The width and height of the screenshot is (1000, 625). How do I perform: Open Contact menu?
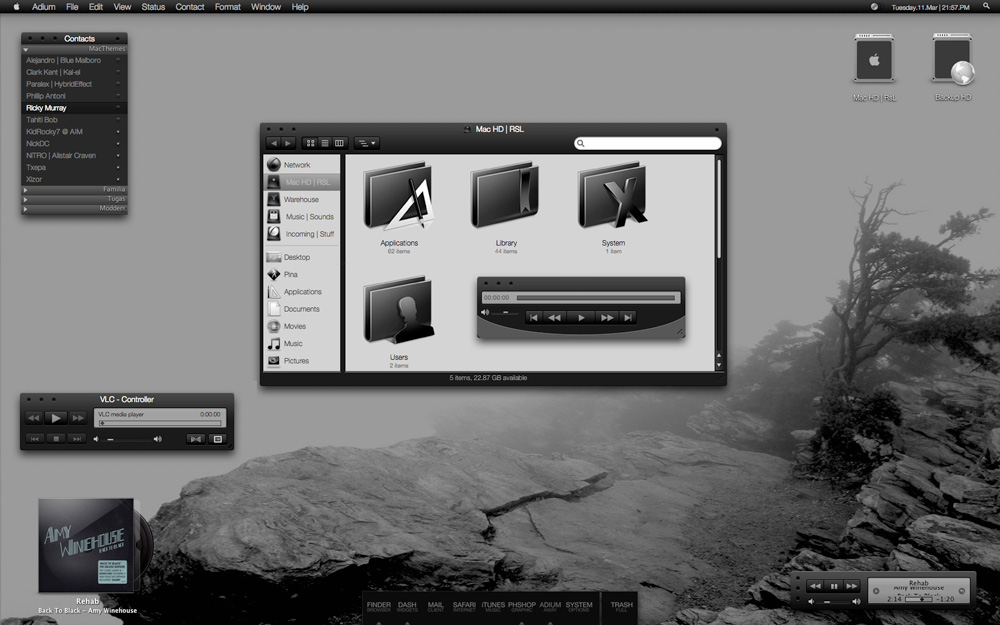pos(190,6)
